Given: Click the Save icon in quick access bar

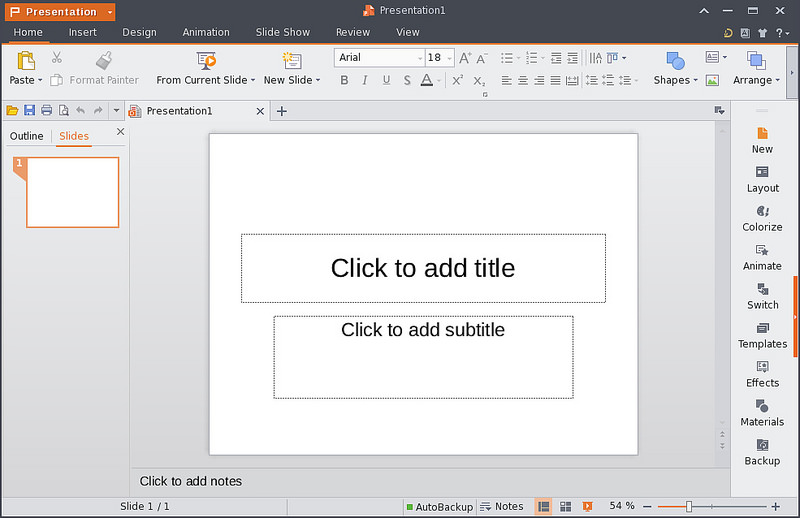Looking at the screenshot, I should click(x=29, y=110).
